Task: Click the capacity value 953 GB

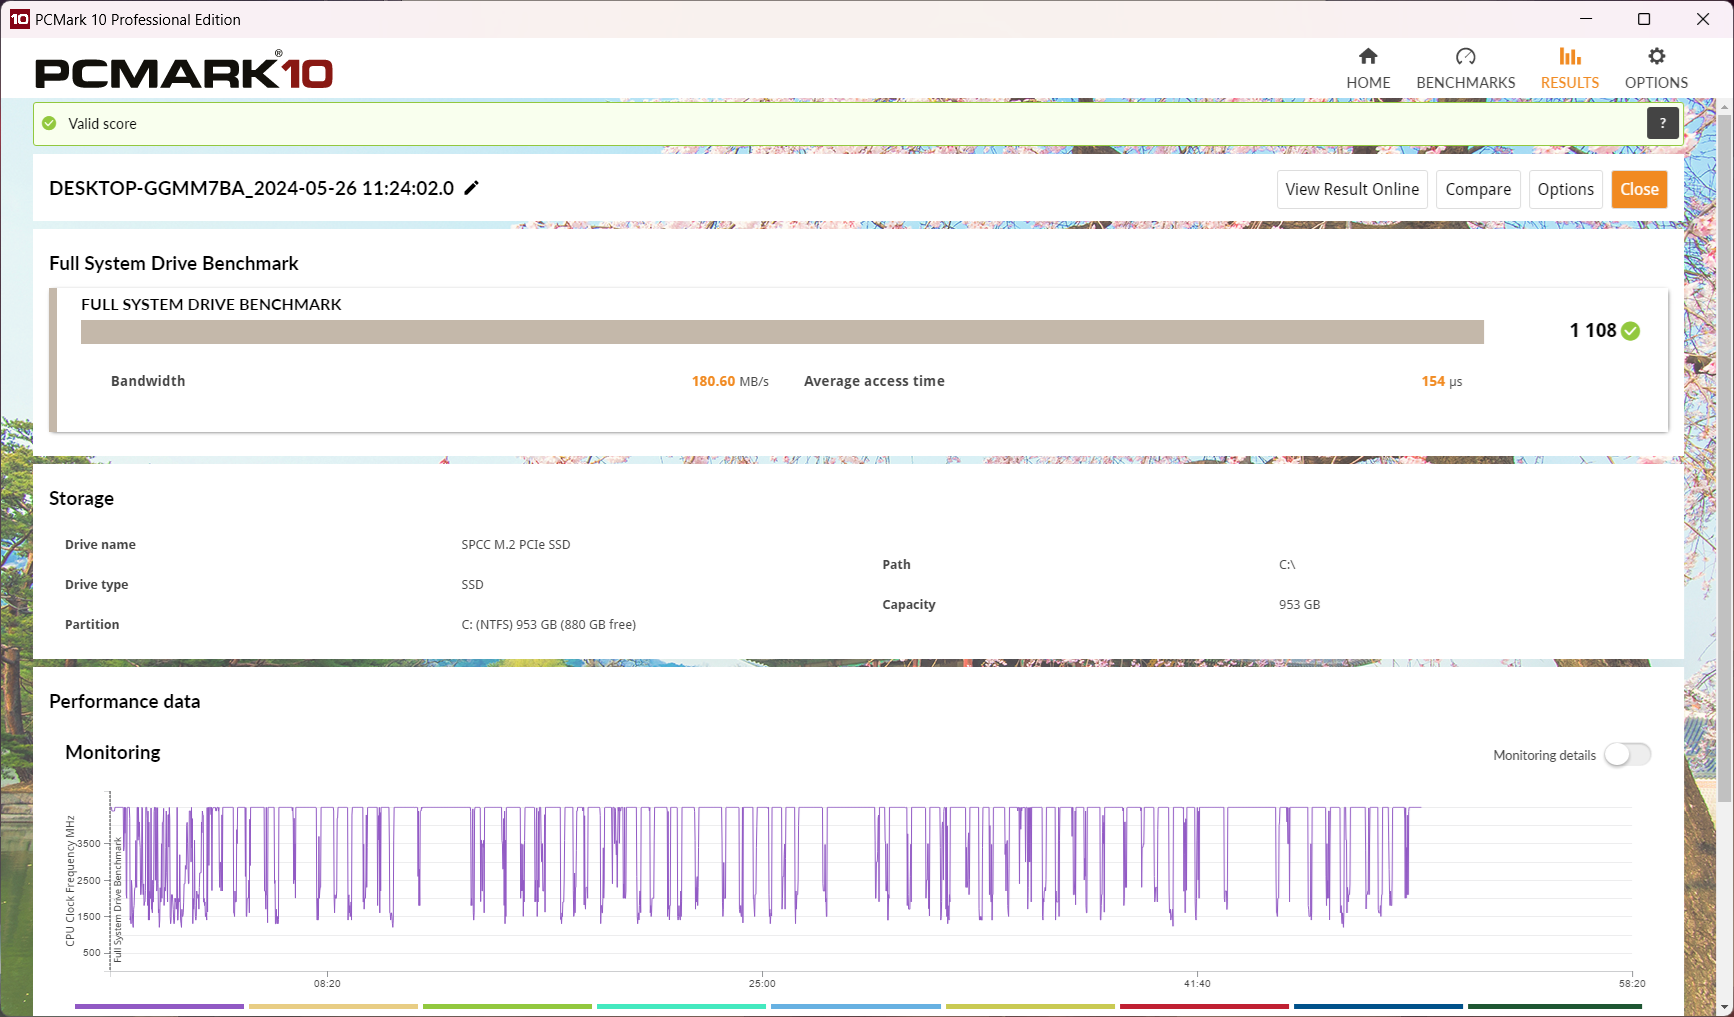Action: tap(1299, 605)
